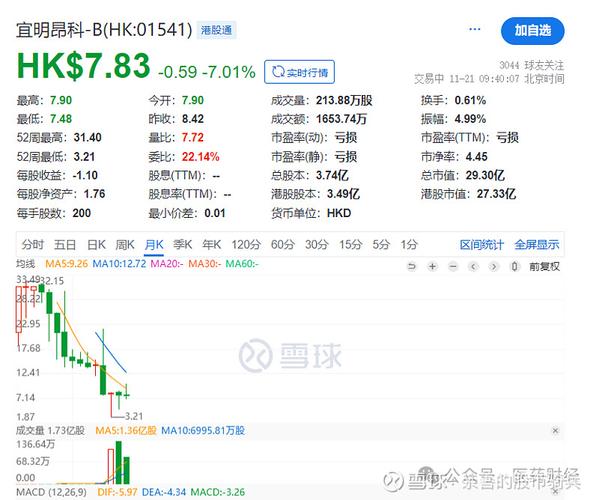Click the 成交量 213.88万股 value

point(344,100)
